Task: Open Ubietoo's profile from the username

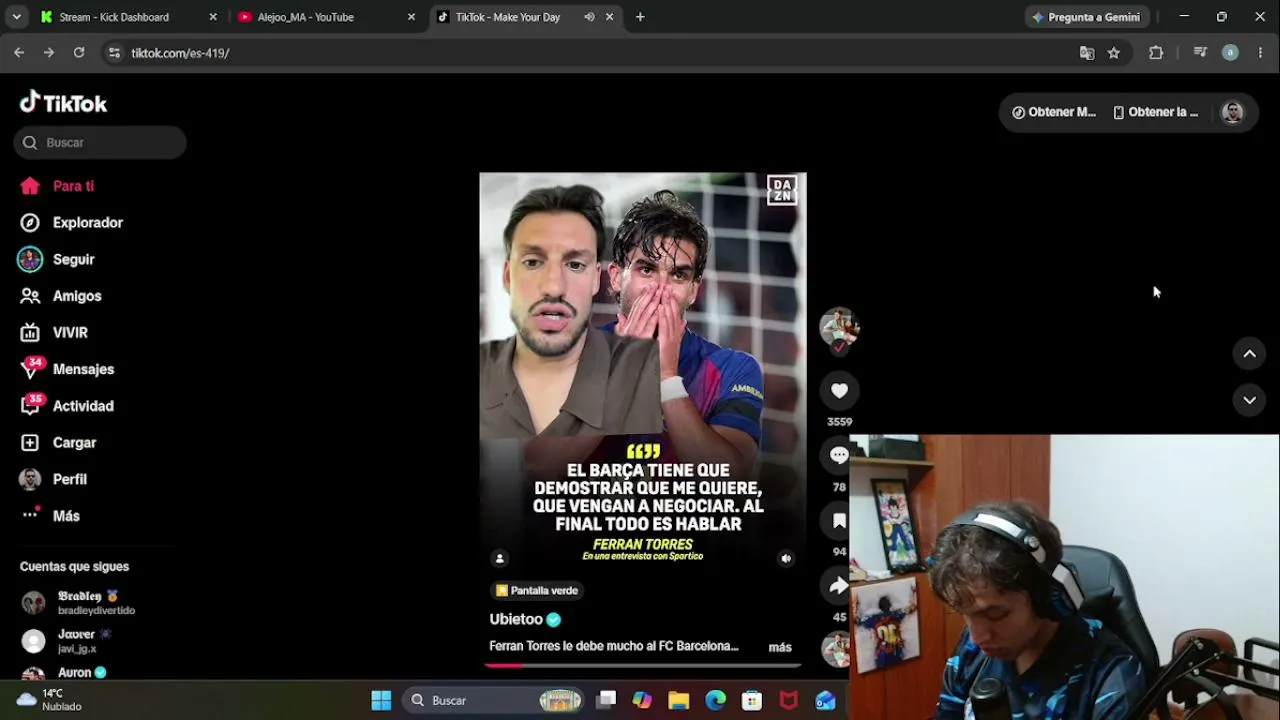Action: tap(516, 619)
